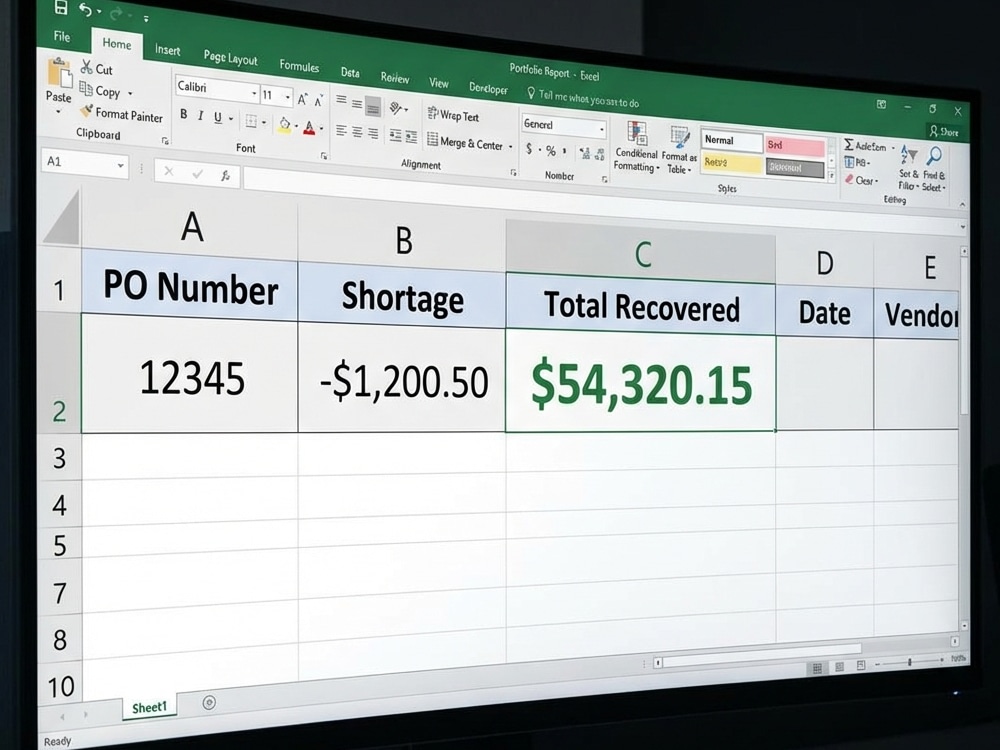This screenshot has height=750, width=1000.
Task: Toggle Bold formatting
Action: (x=184, y=114)
